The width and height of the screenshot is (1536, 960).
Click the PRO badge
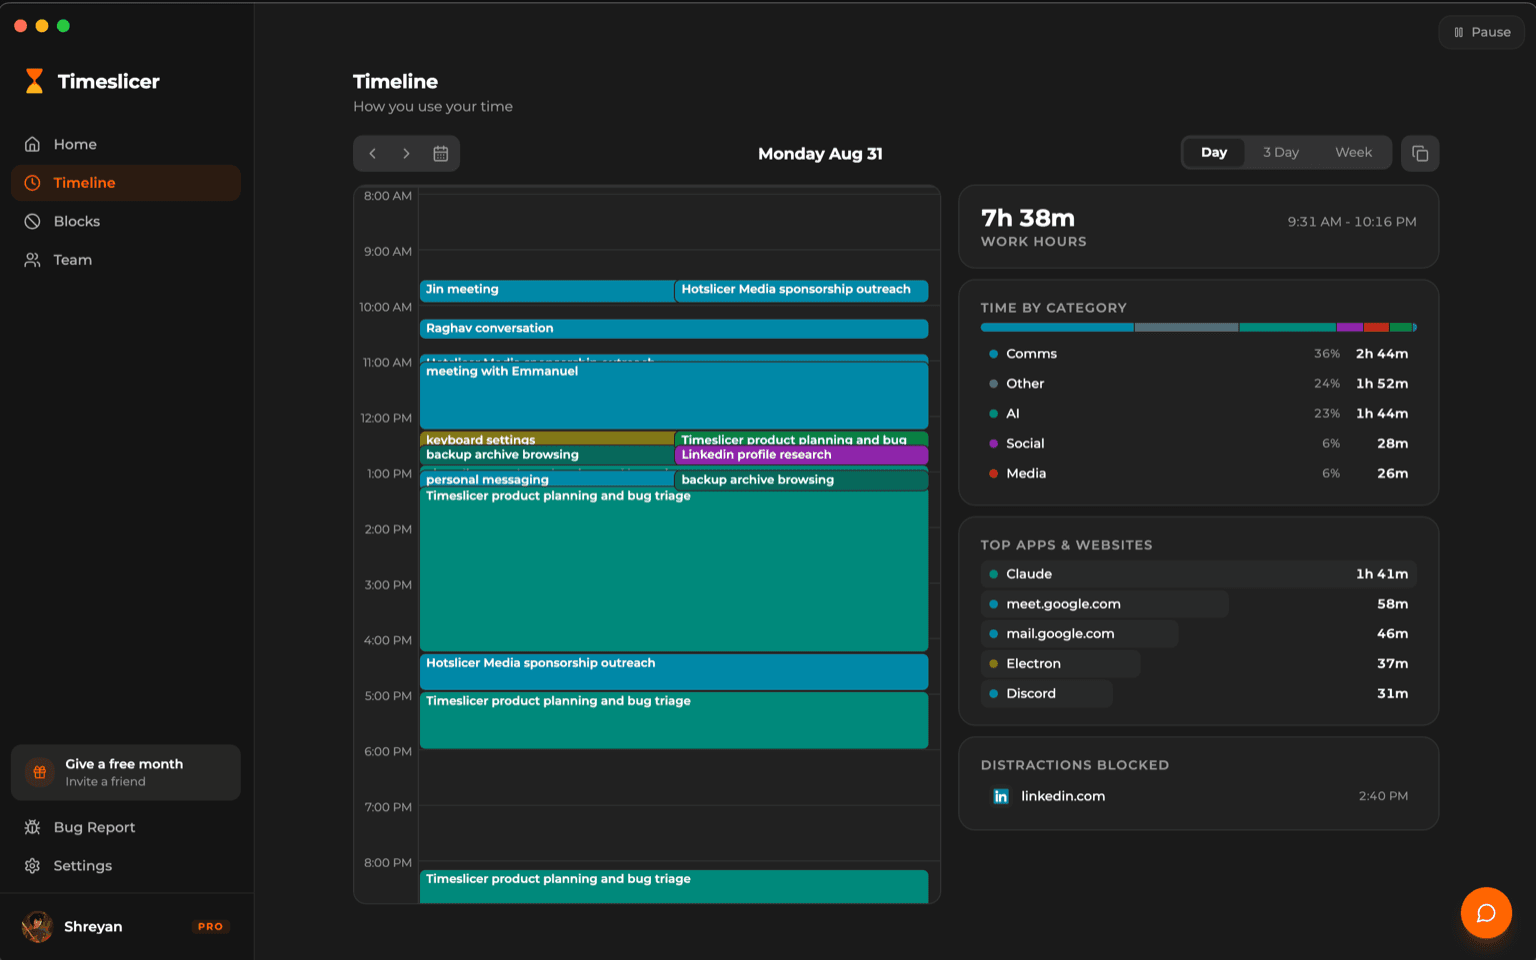pos(210,927)
